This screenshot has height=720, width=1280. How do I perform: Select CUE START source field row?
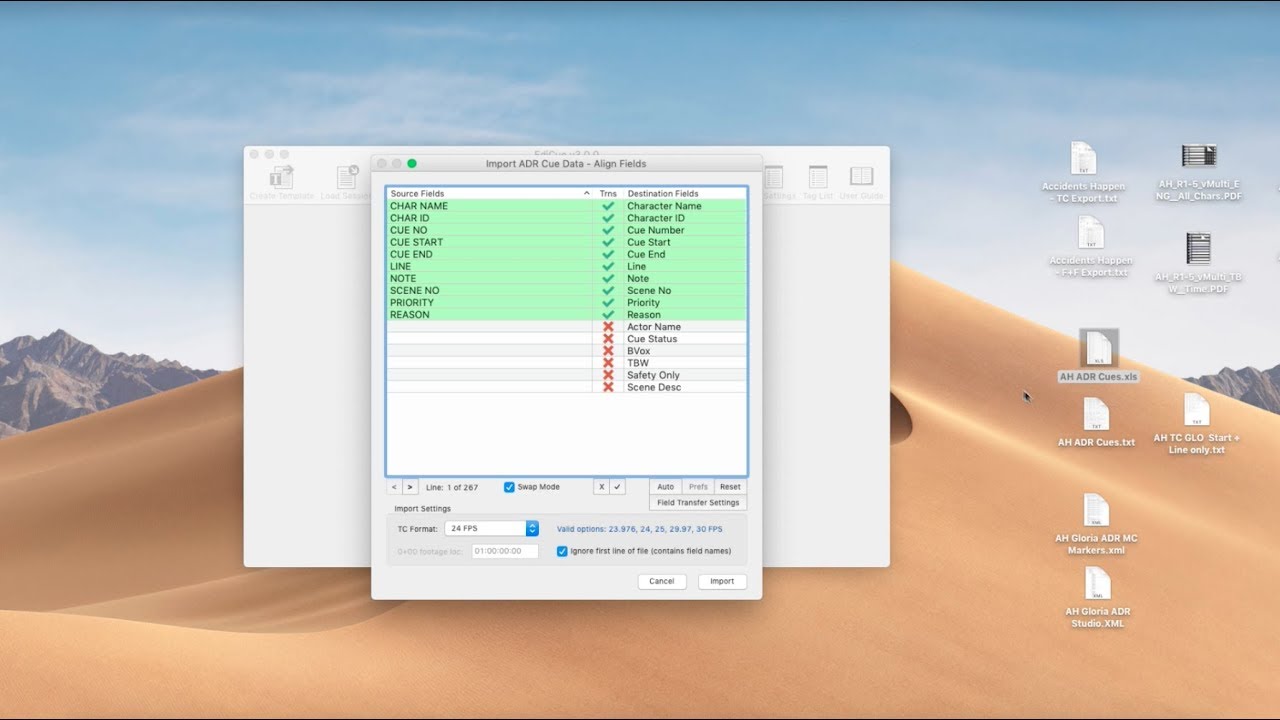pyautogui.click(x=491, y=242)
